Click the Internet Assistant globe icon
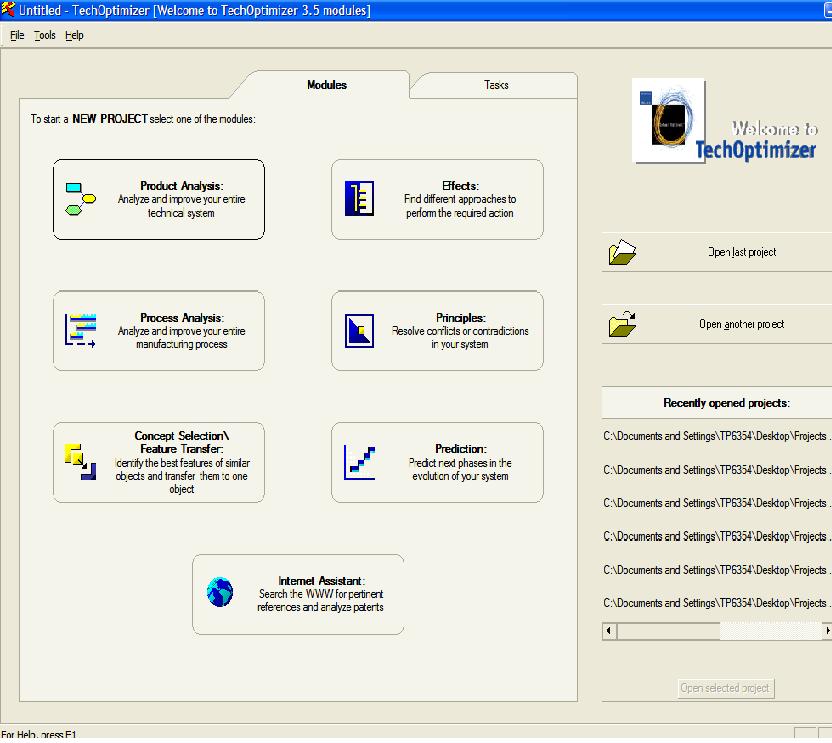The image size is (832, 743). pyautogui.click(x=220, y=592)
